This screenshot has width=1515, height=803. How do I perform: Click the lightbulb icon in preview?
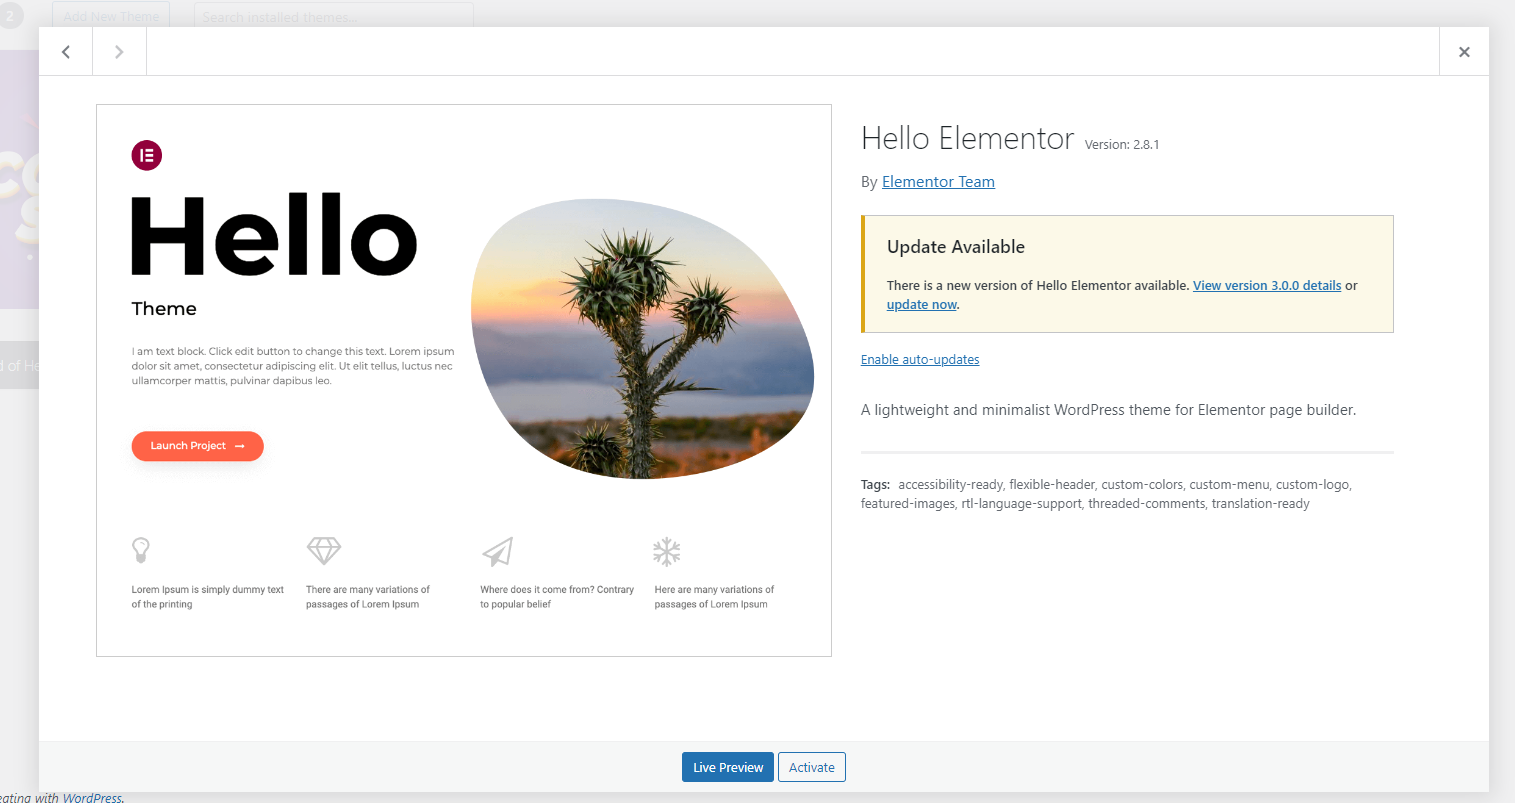(x=141, y=550)
